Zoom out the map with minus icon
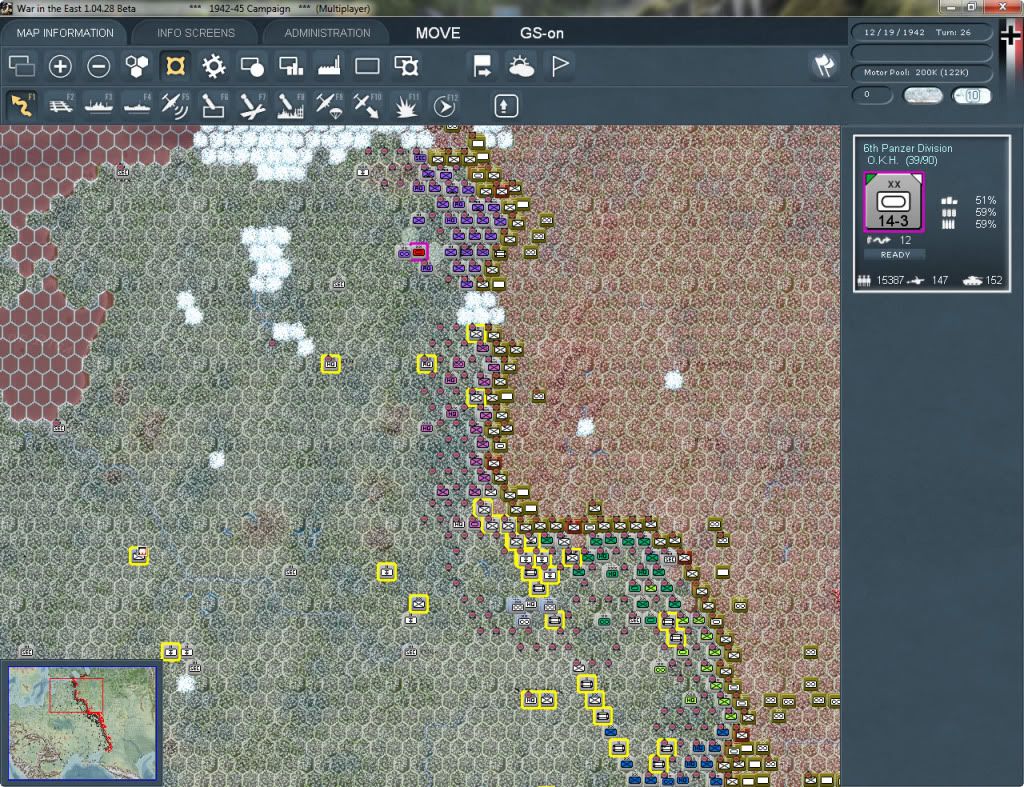This screenshot has height=787, width=1024. pos(99,66)
